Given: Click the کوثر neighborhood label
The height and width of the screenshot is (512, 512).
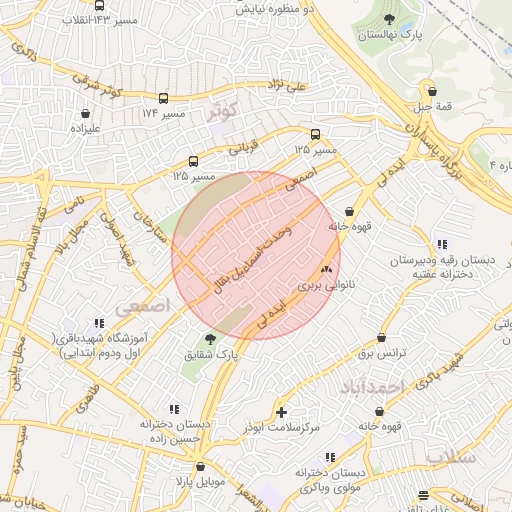Looking at the screenshot, I should pyautogui.click(x=222, y=111).
